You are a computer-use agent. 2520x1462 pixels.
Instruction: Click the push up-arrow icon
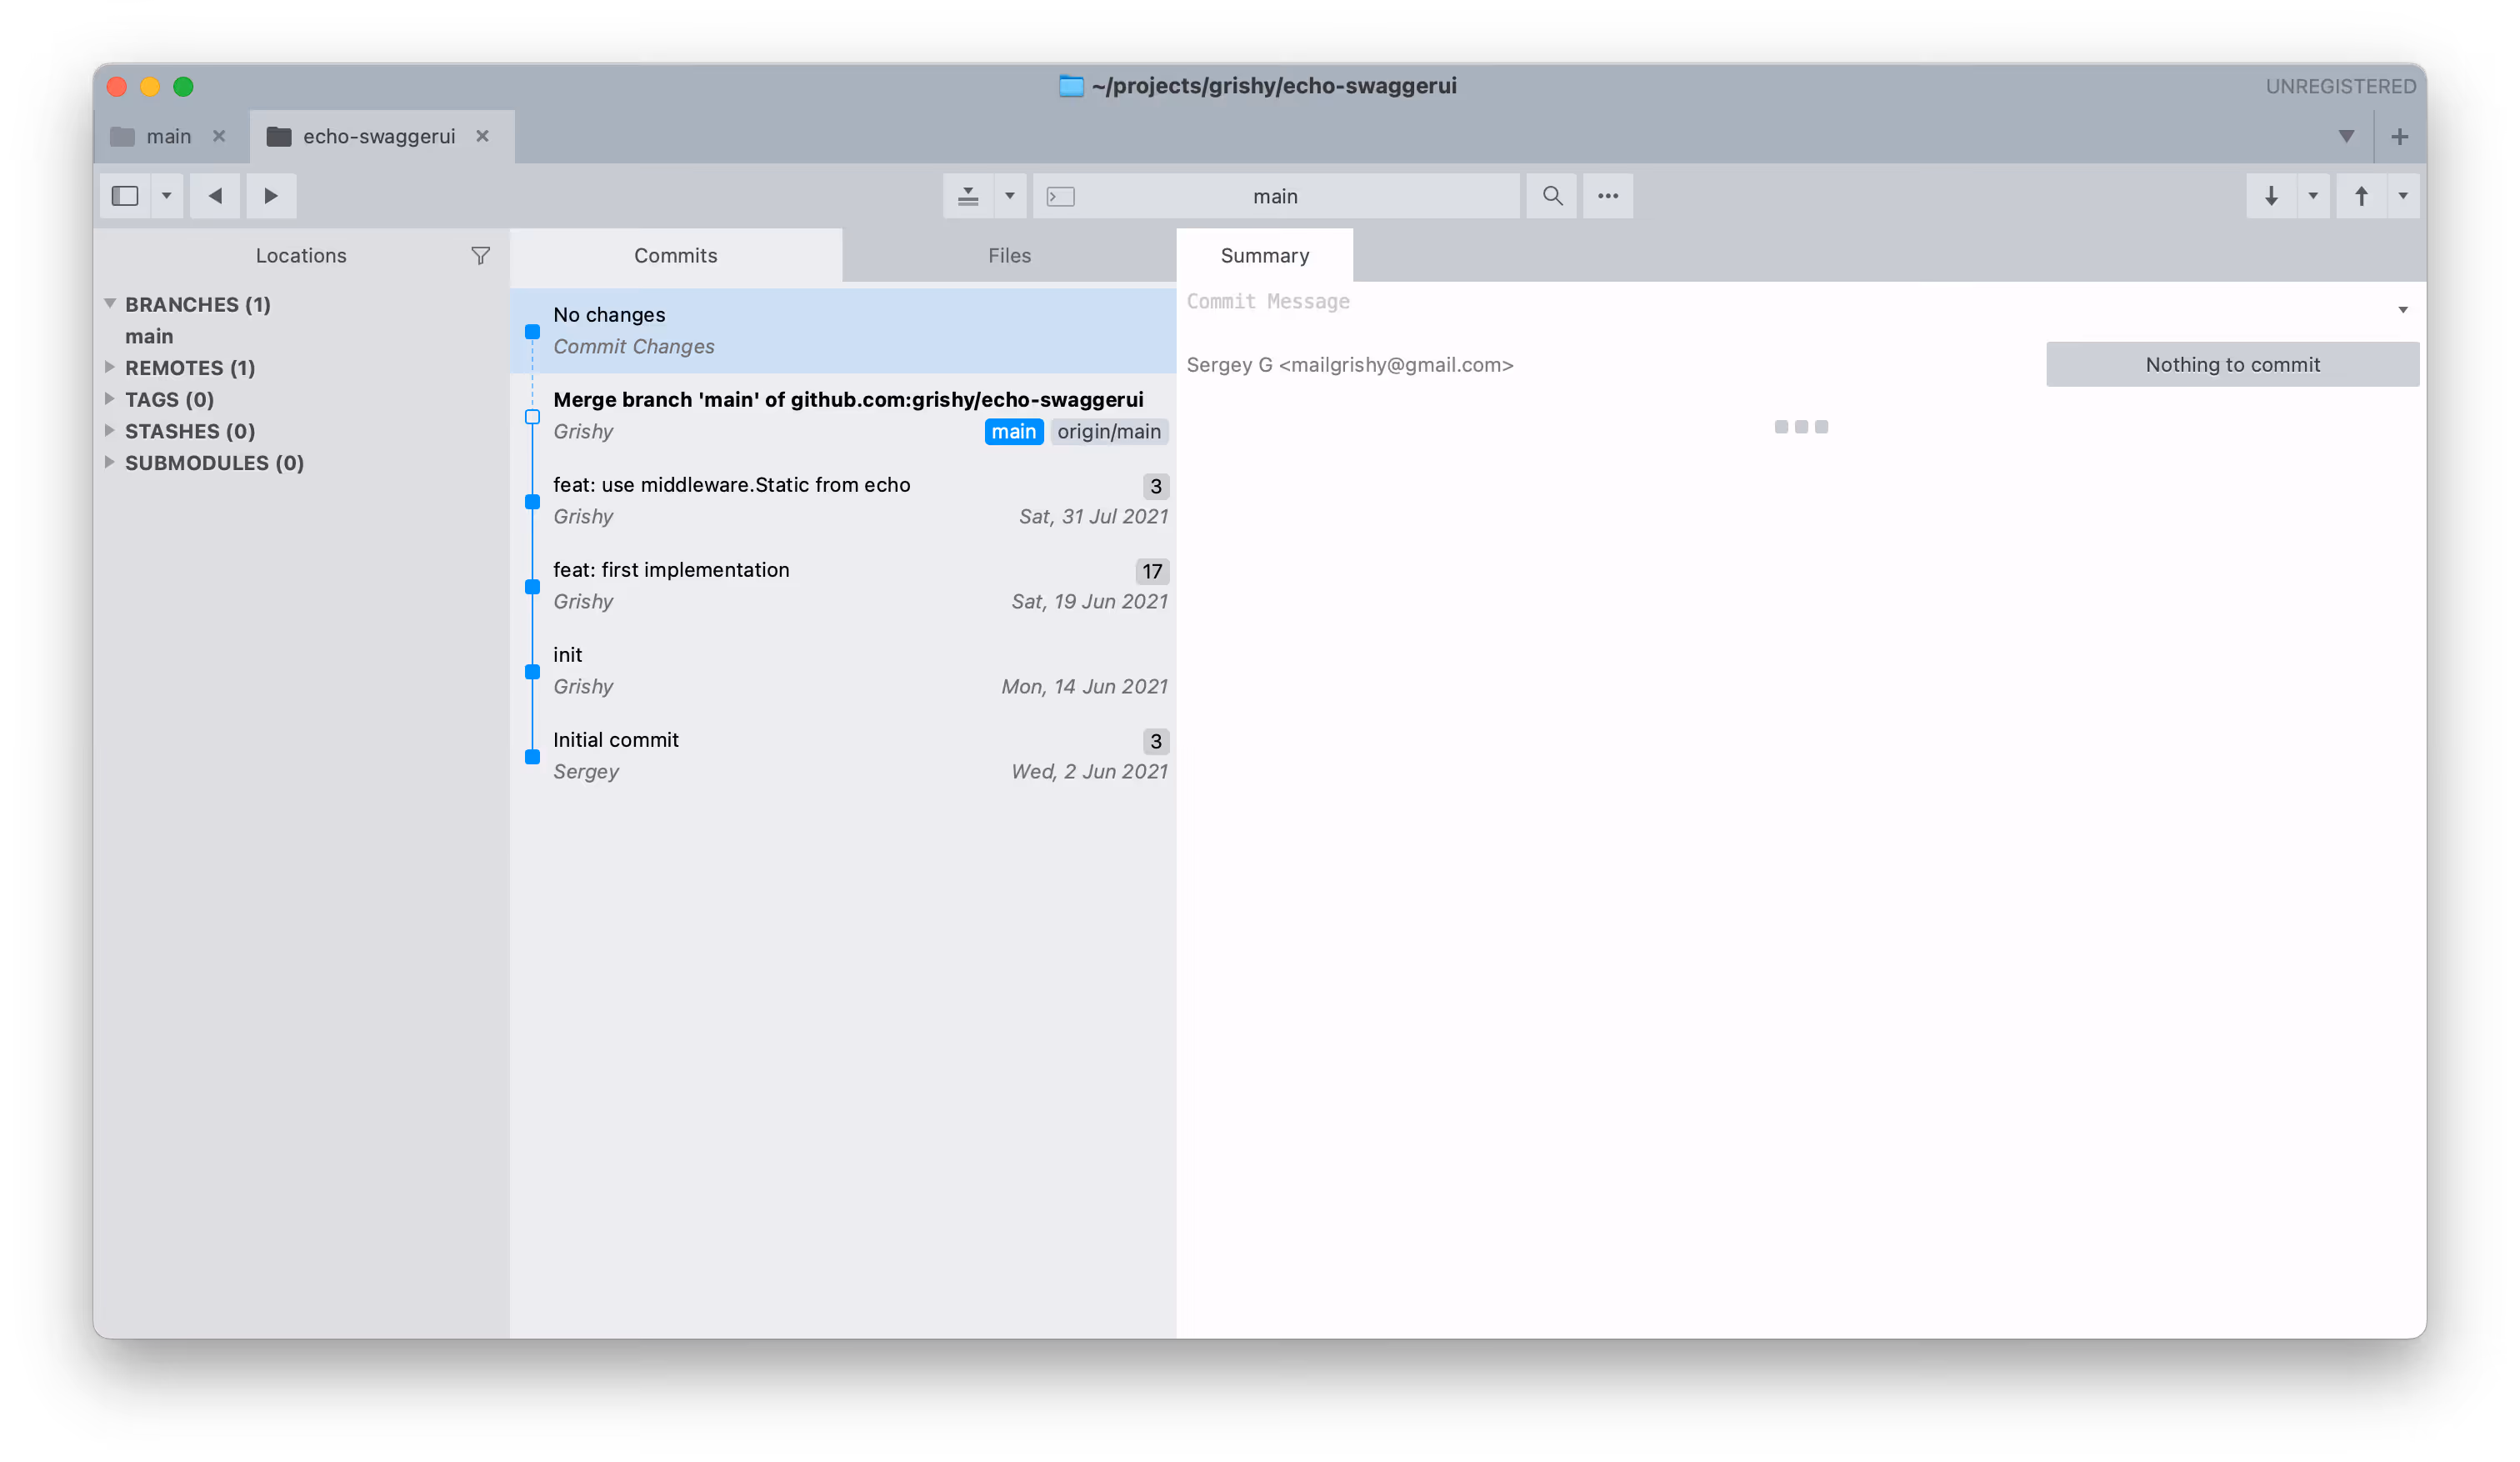(x=2360, y=196)
